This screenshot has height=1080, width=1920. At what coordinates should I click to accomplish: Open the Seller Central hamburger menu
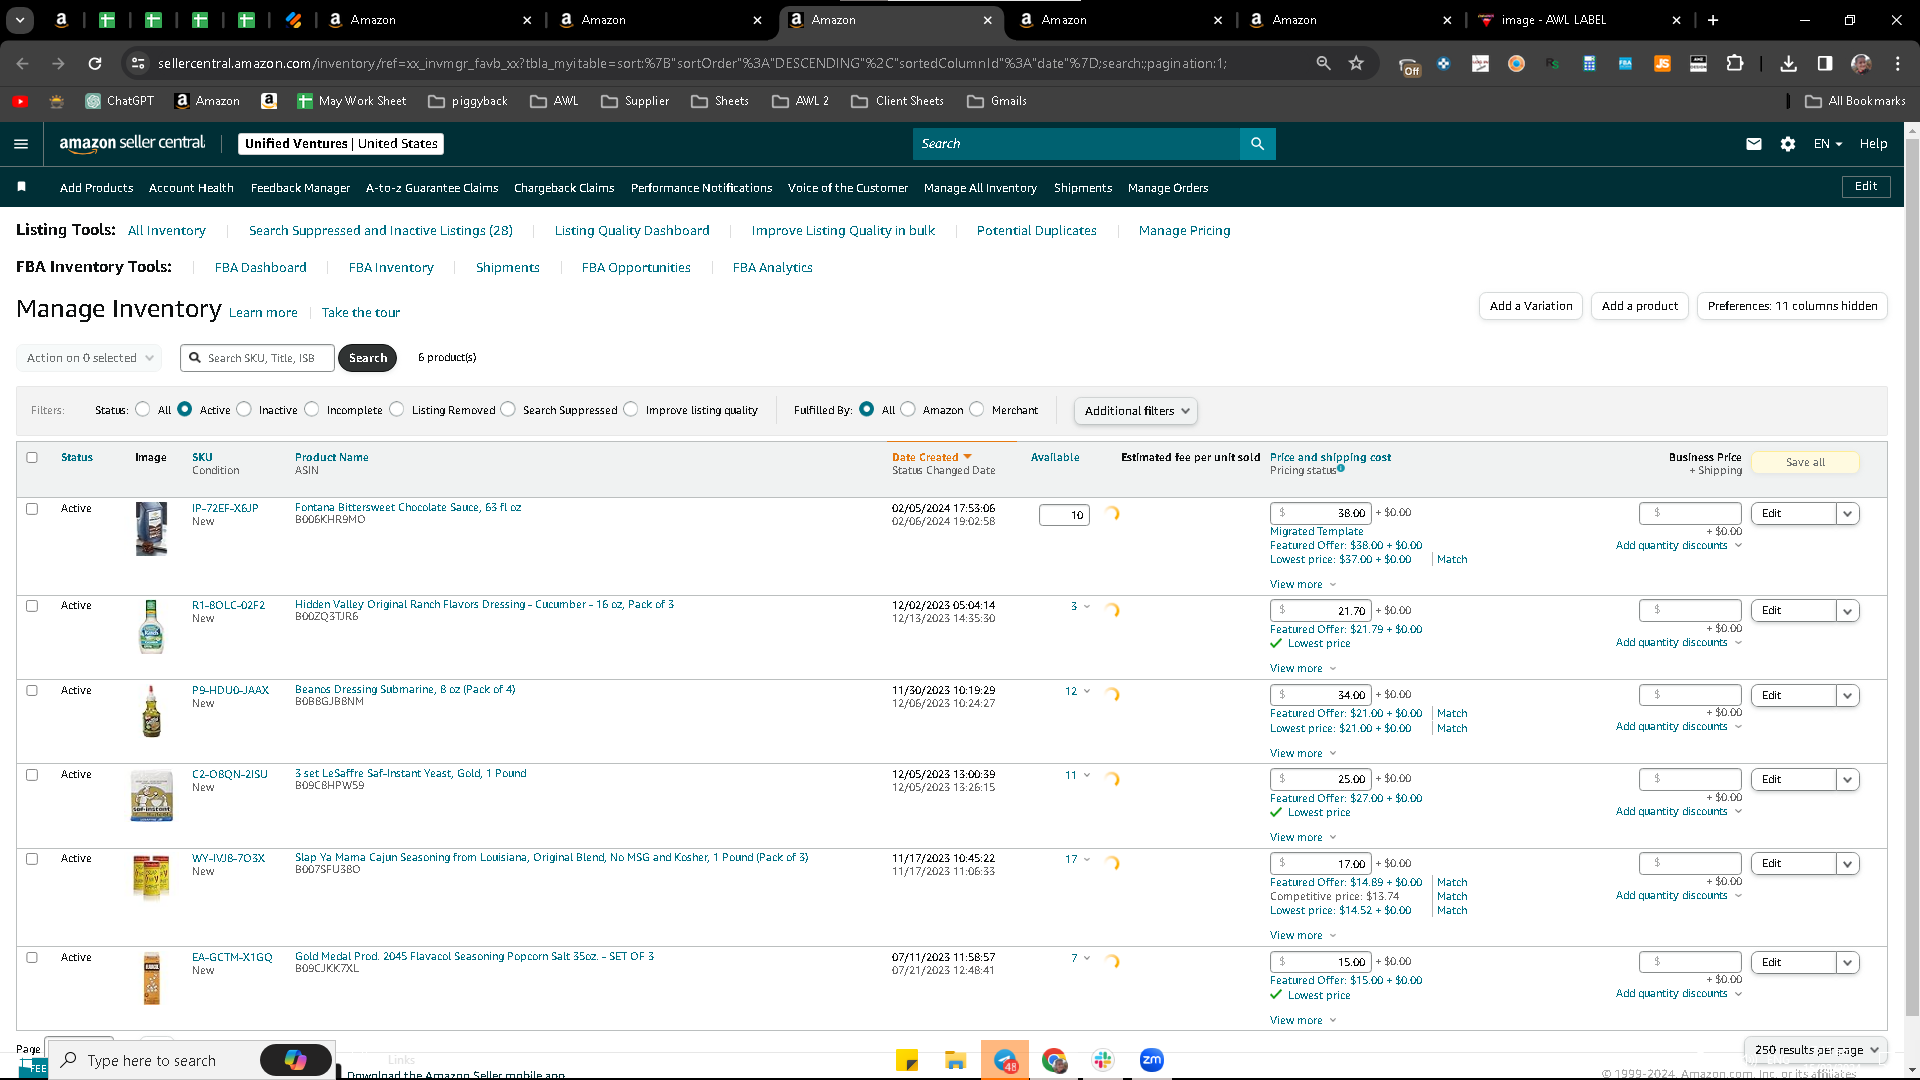(21, 144)
